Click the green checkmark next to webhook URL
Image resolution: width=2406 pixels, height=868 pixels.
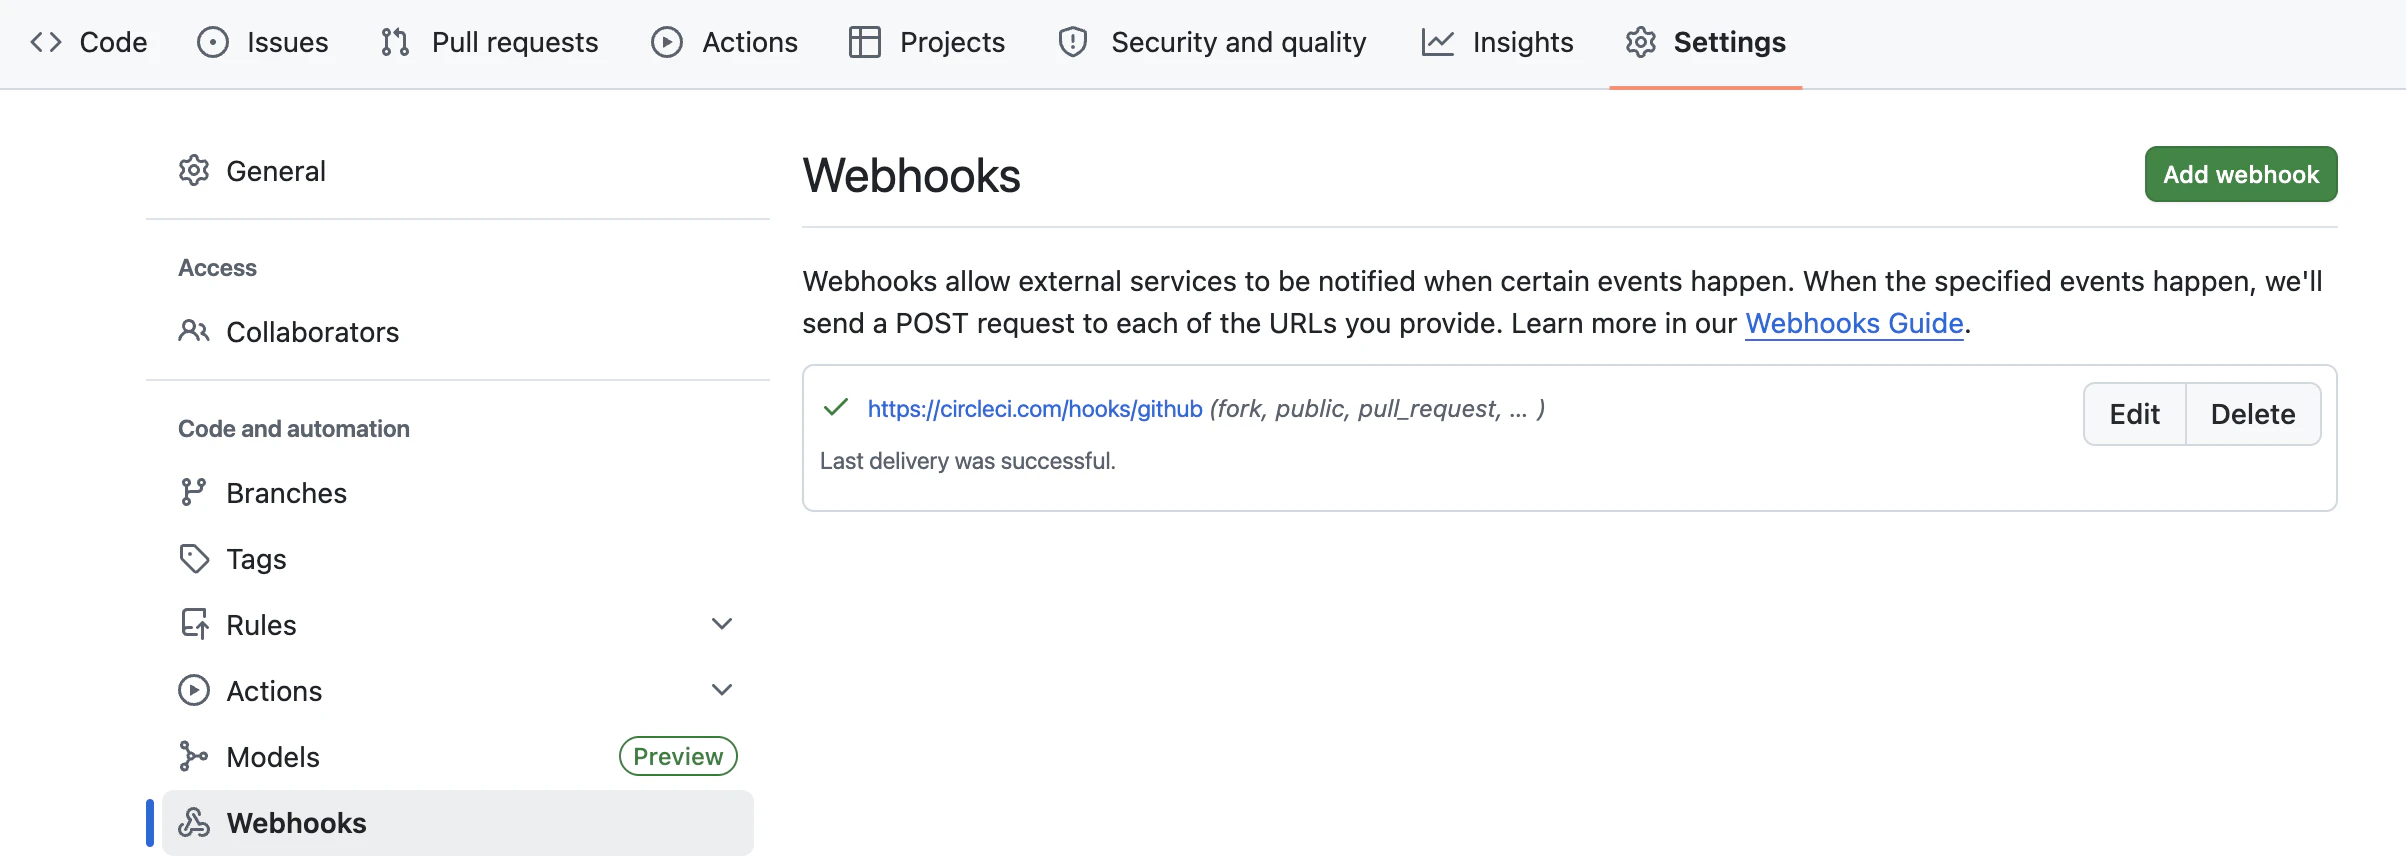click(835, 408)
